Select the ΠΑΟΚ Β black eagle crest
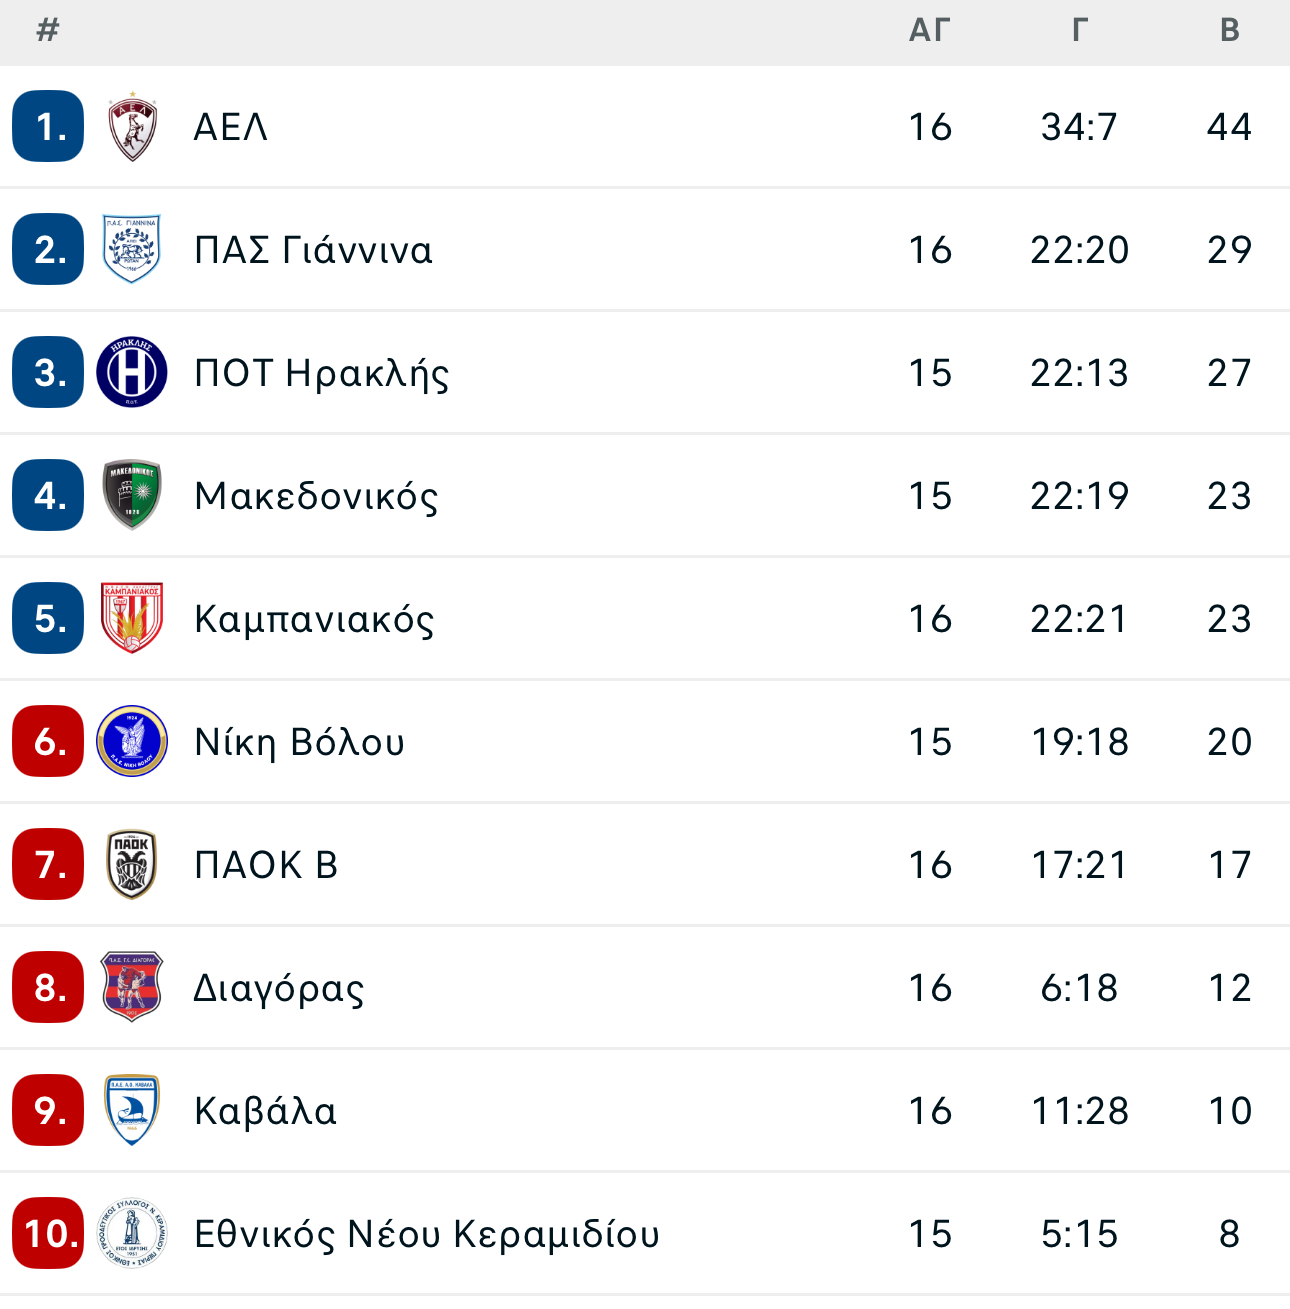The width and height of the screenshot is (1290, 1309). pos(132,865)
